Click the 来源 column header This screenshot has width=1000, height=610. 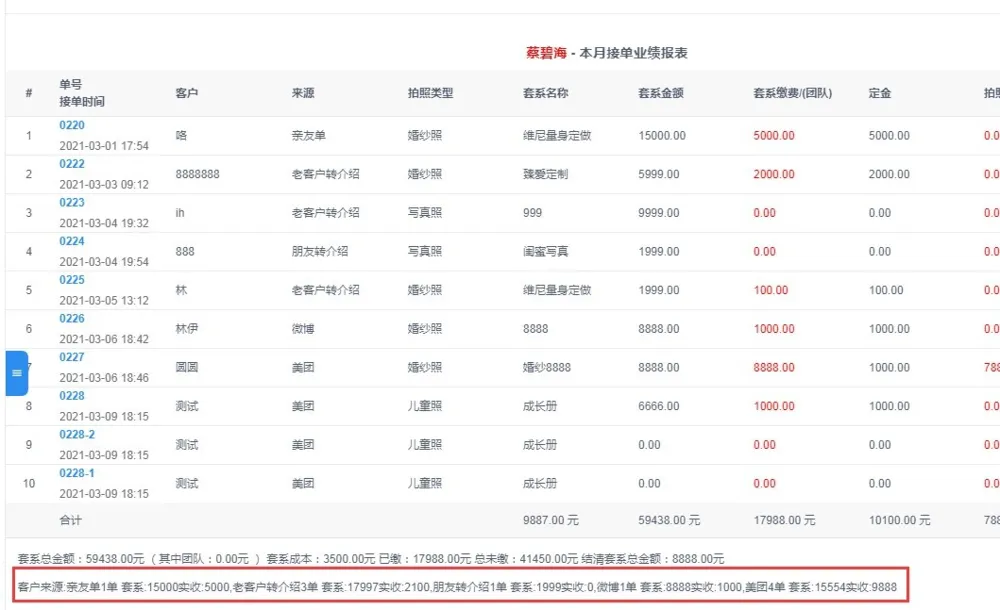click(303, 93)
